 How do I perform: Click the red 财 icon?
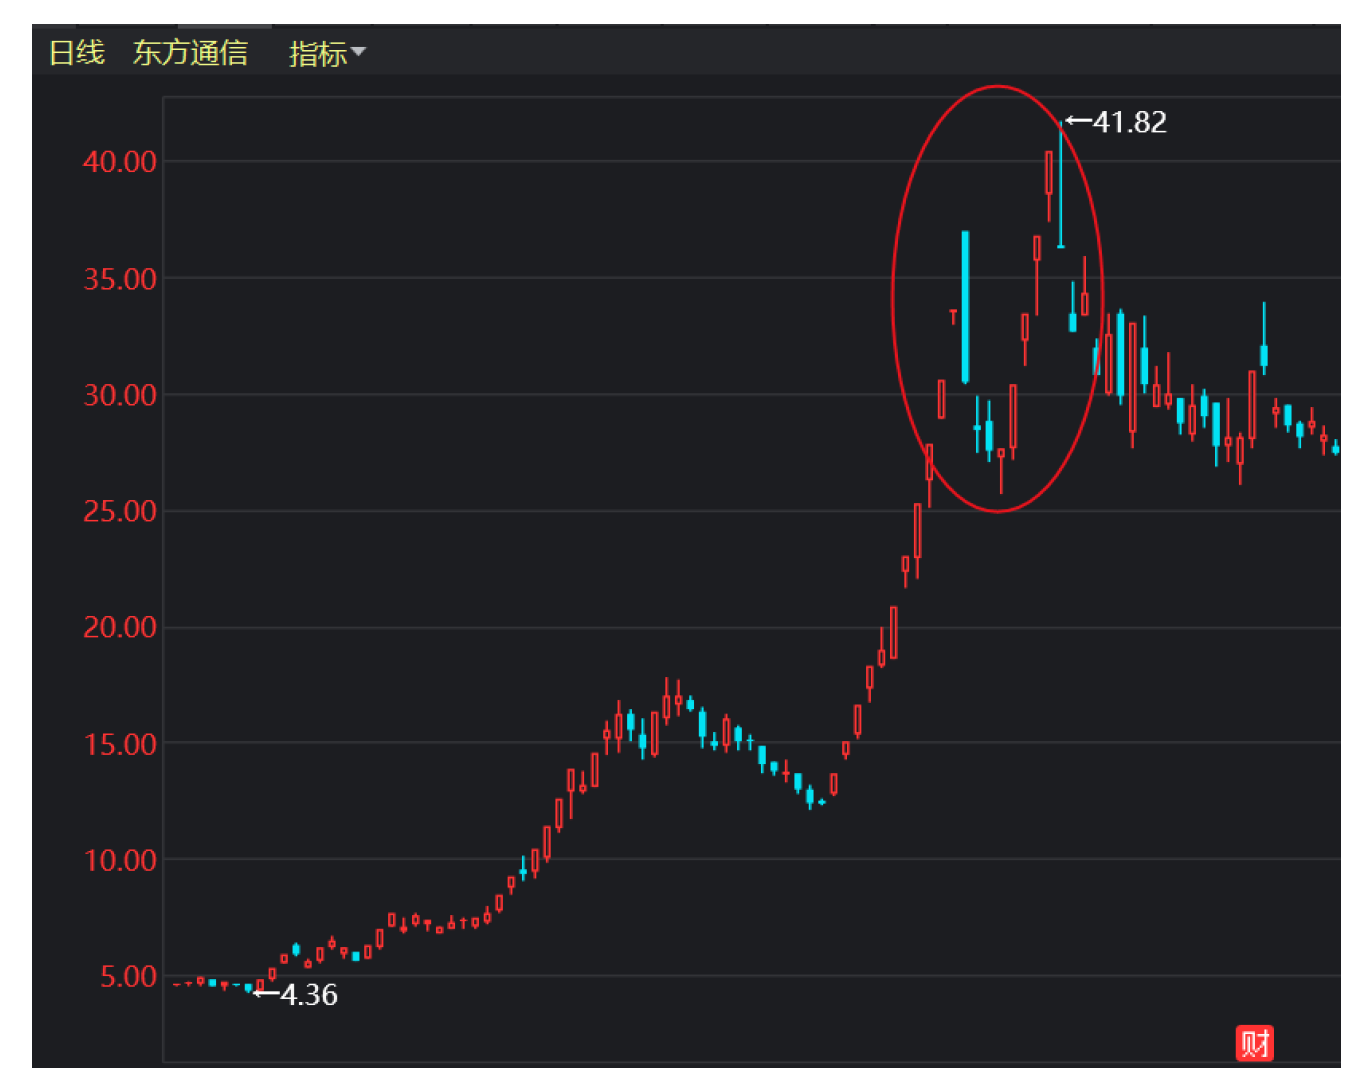(1254, 1043)
